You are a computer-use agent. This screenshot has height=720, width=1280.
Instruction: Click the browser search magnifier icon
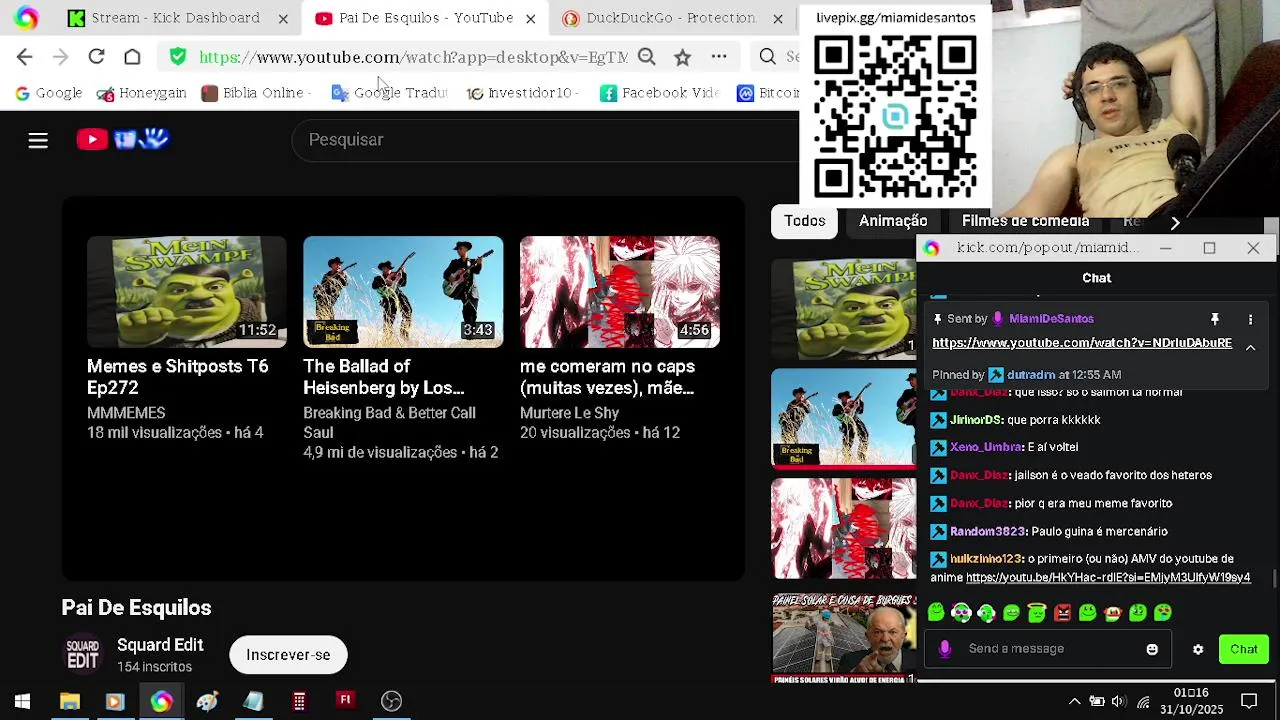pos(767,57)
